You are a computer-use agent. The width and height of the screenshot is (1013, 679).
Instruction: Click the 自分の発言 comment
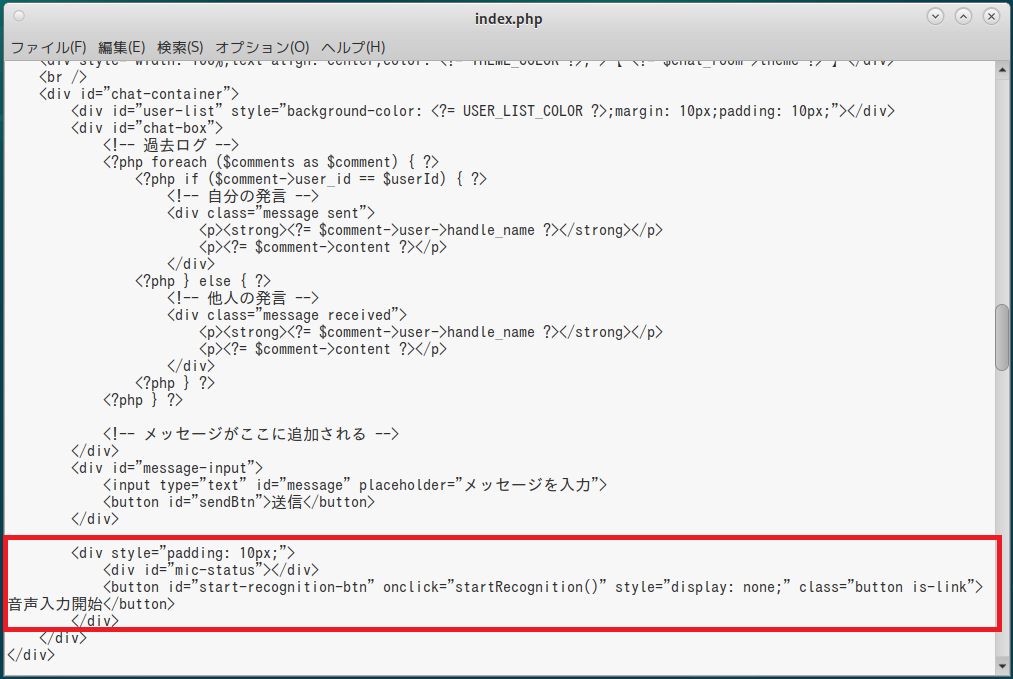(242, 196)
